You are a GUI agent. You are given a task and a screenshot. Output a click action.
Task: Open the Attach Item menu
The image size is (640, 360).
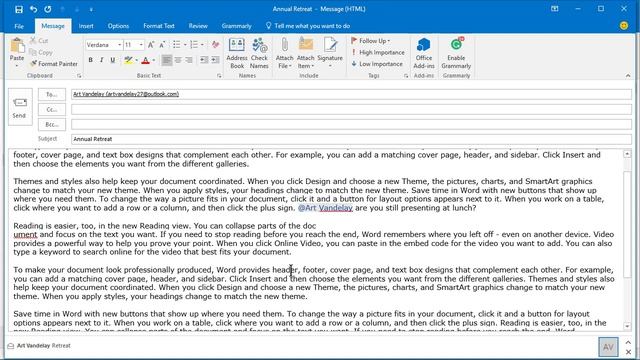(305, 53)
